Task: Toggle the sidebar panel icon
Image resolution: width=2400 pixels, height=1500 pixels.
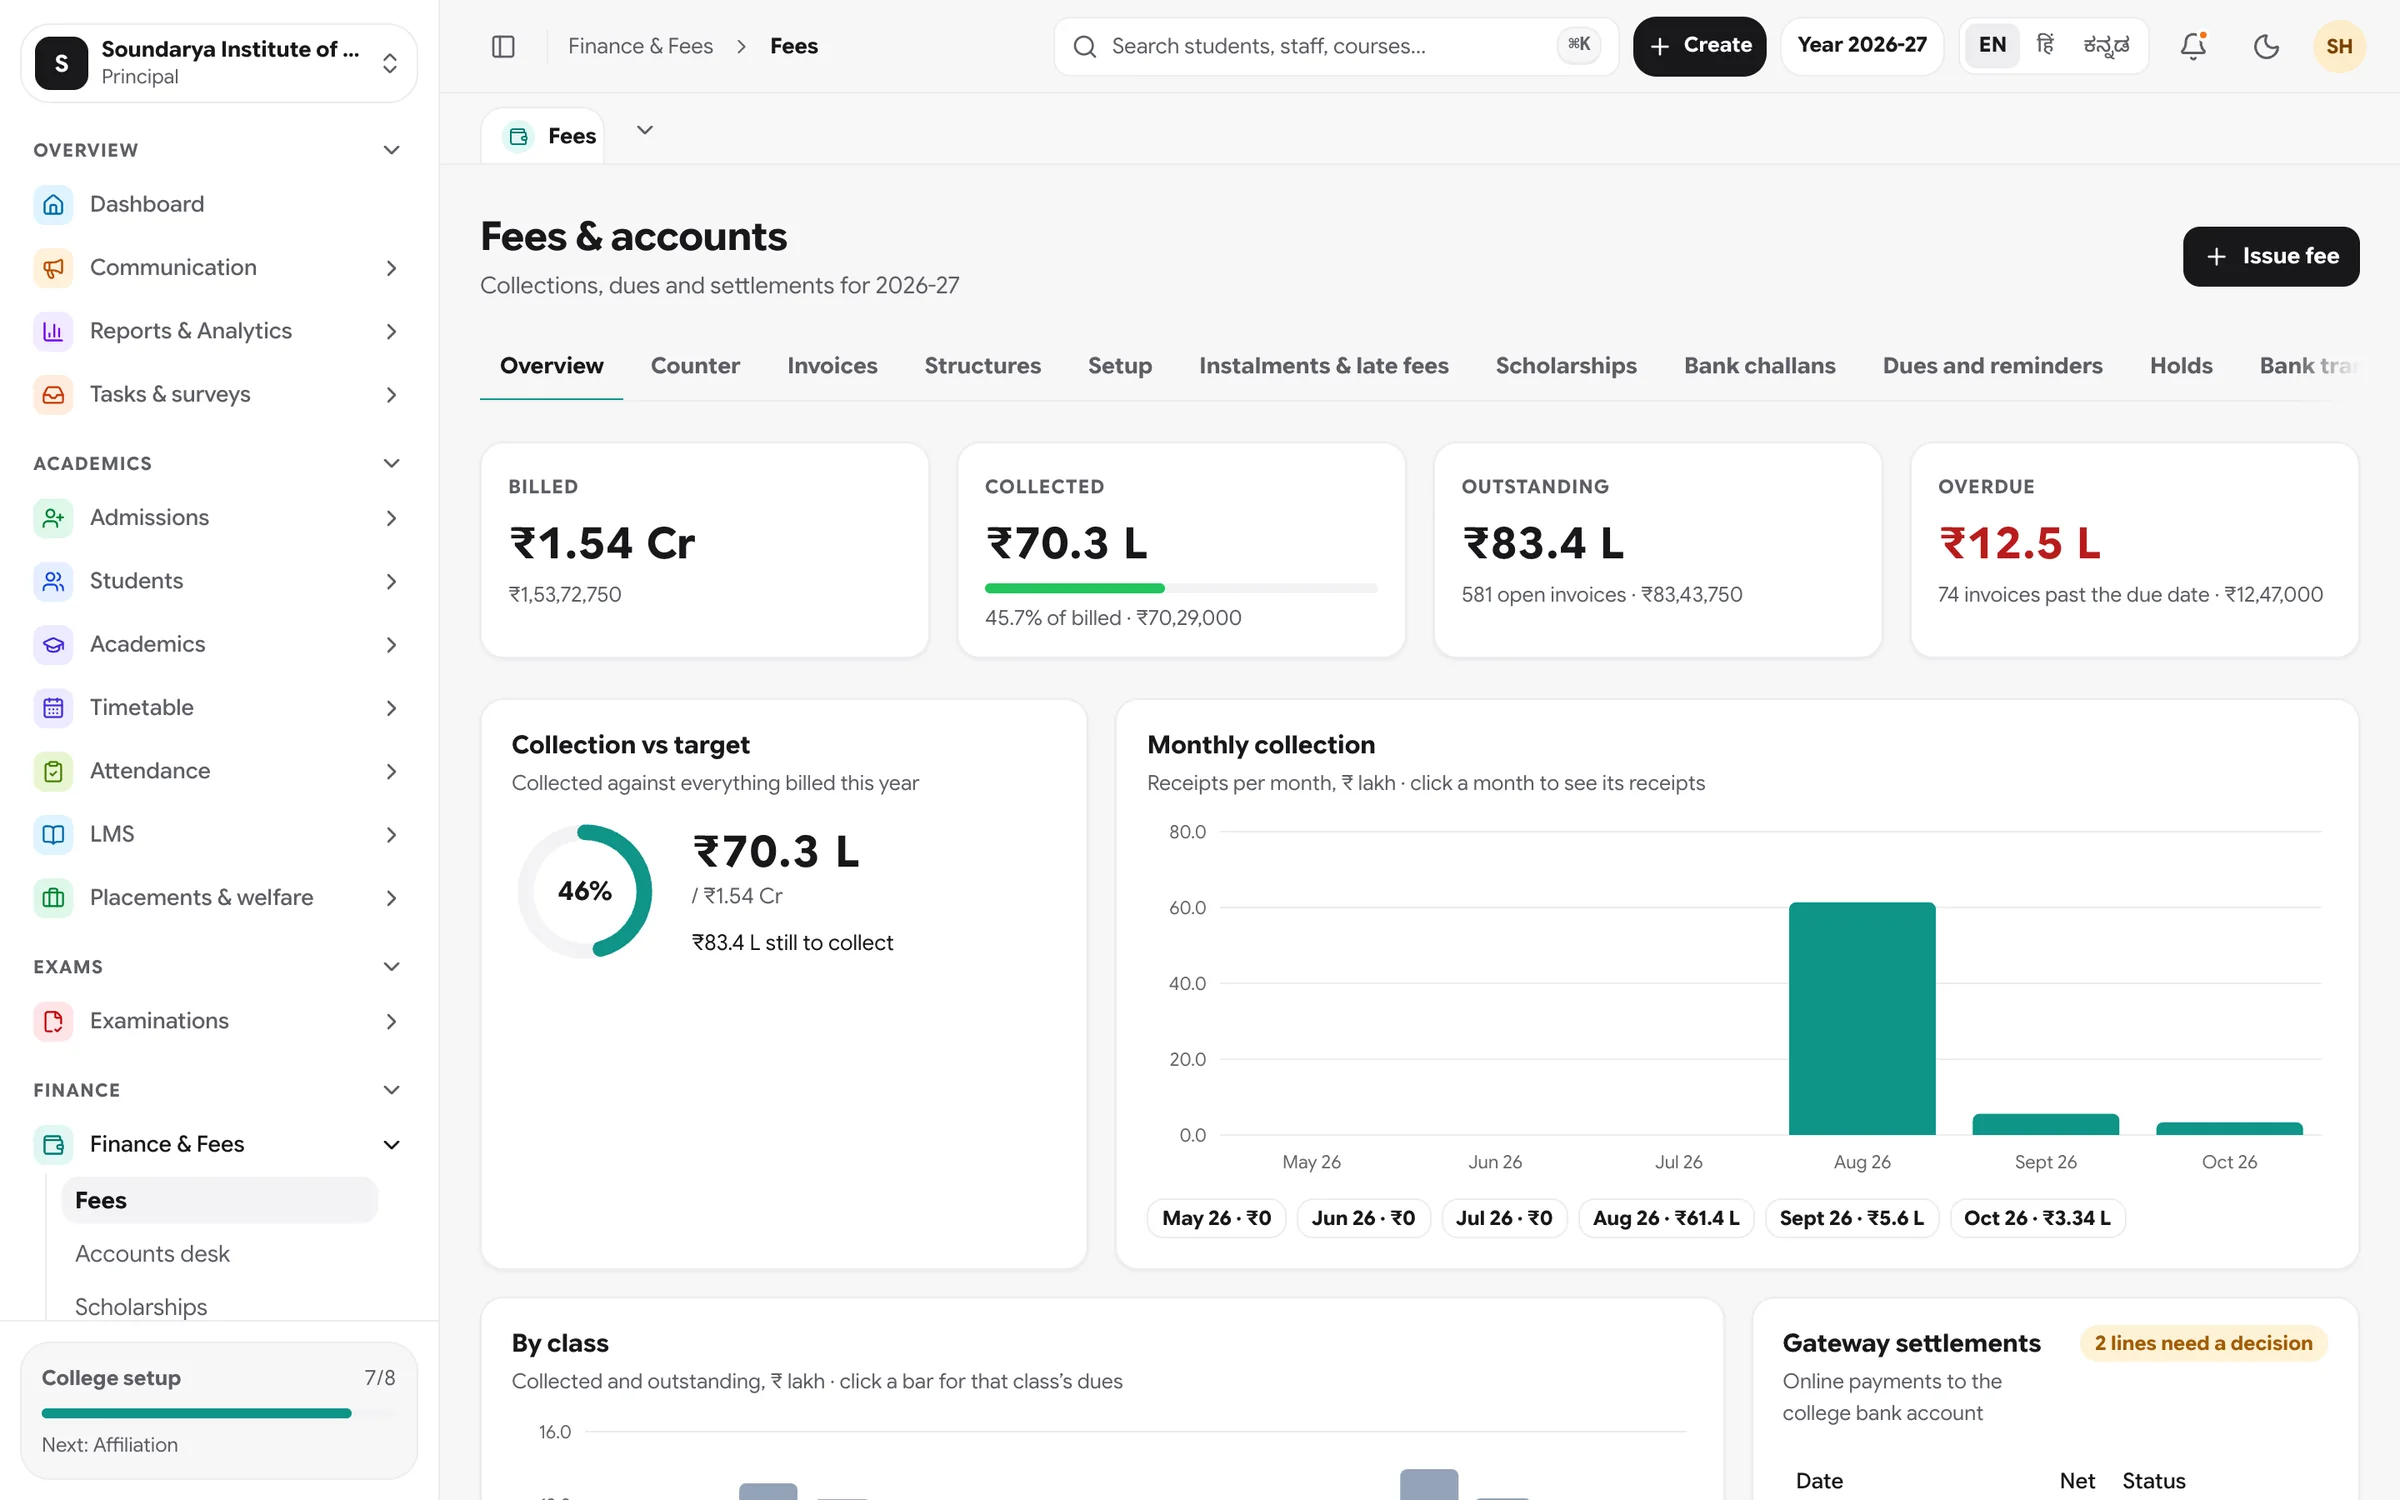Action: click(503, 46)
